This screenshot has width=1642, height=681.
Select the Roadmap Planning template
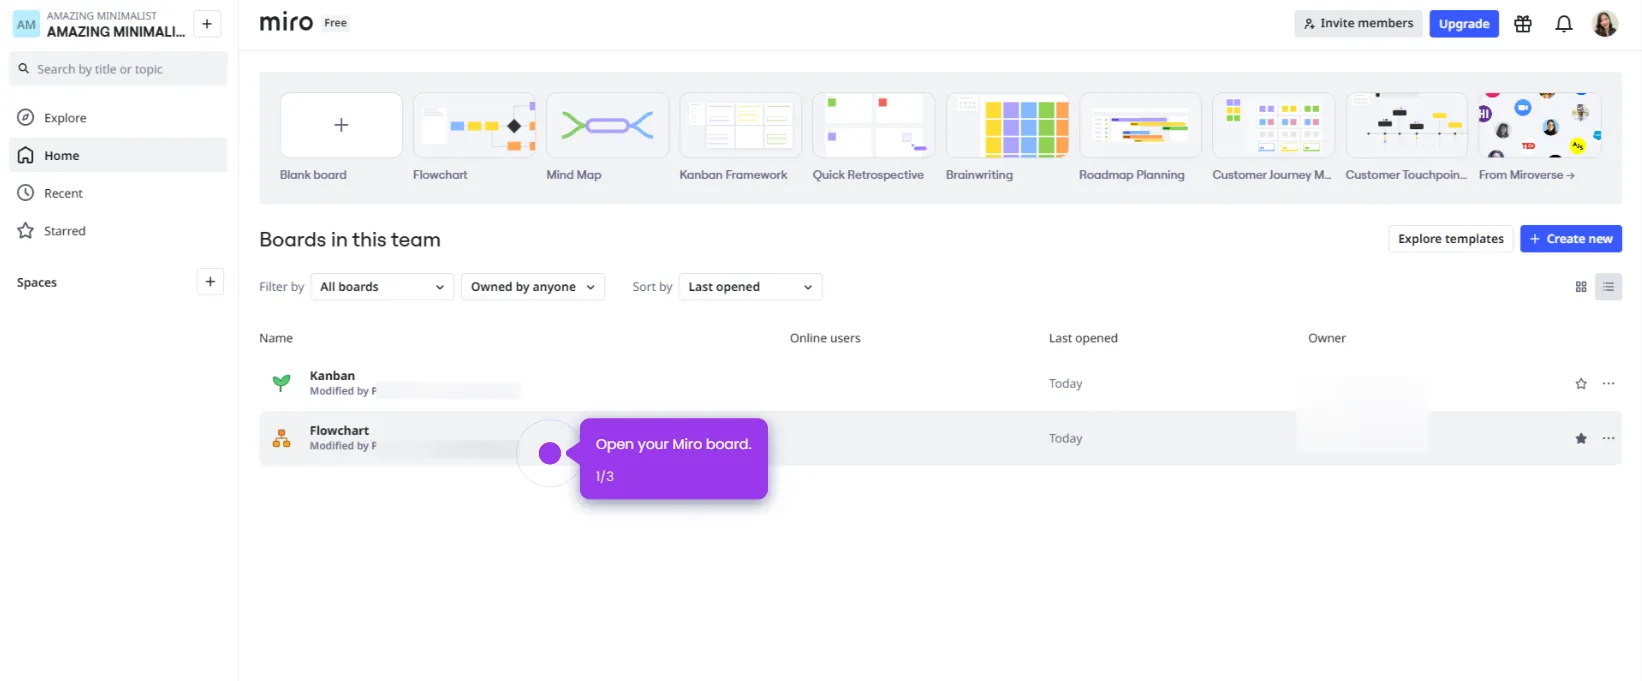tap(1140, 125)
